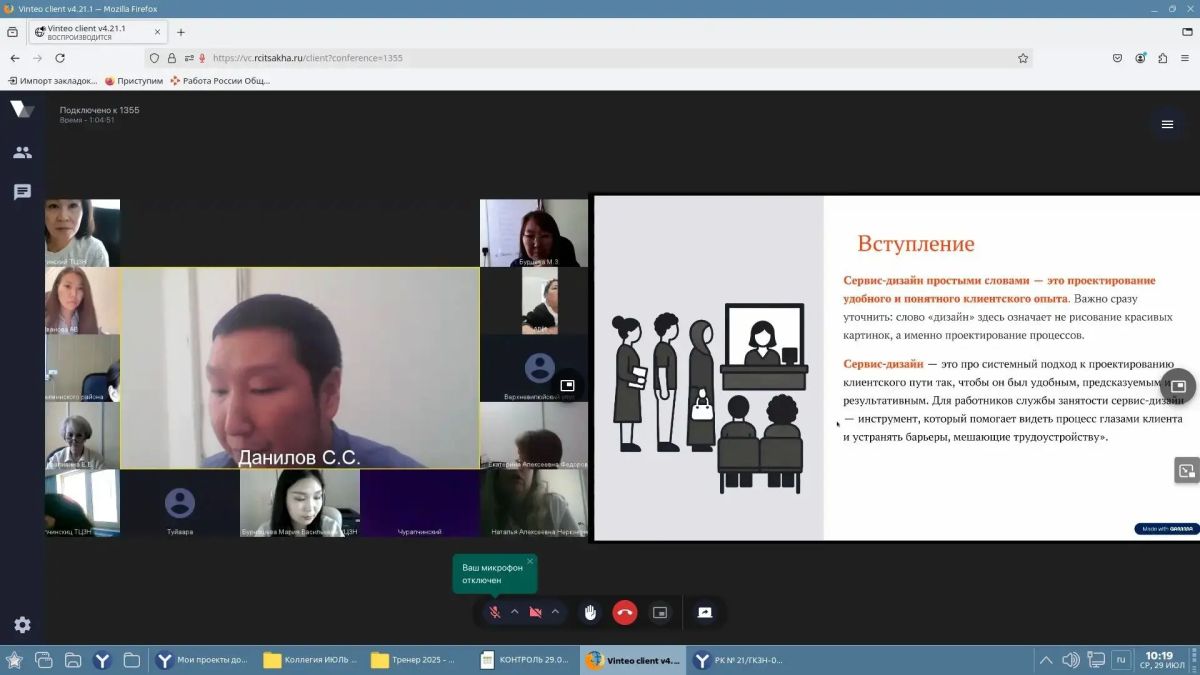1200x675 pixels.
Task: Select the Данилов С.С. main video tile
Action: coord(300,368)
